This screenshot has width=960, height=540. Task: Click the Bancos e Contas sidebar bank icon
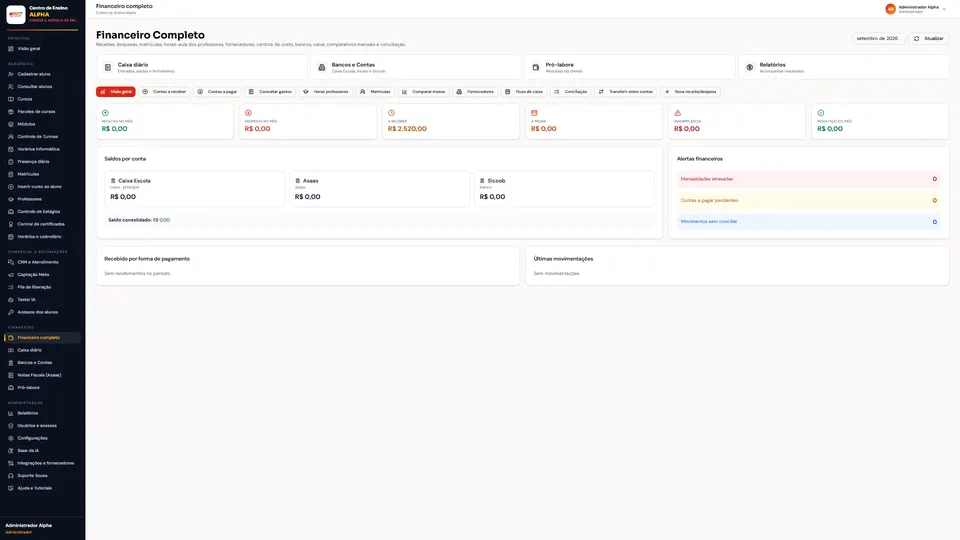(10, 362)
